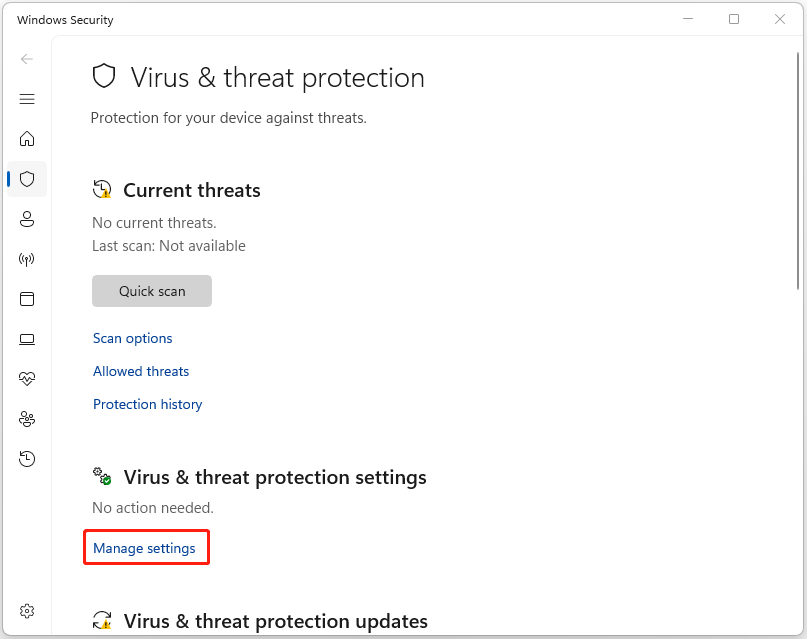This screenshot has height=639, width=807.
Task: Open Protection history using the clock icon
Action: 27,458
